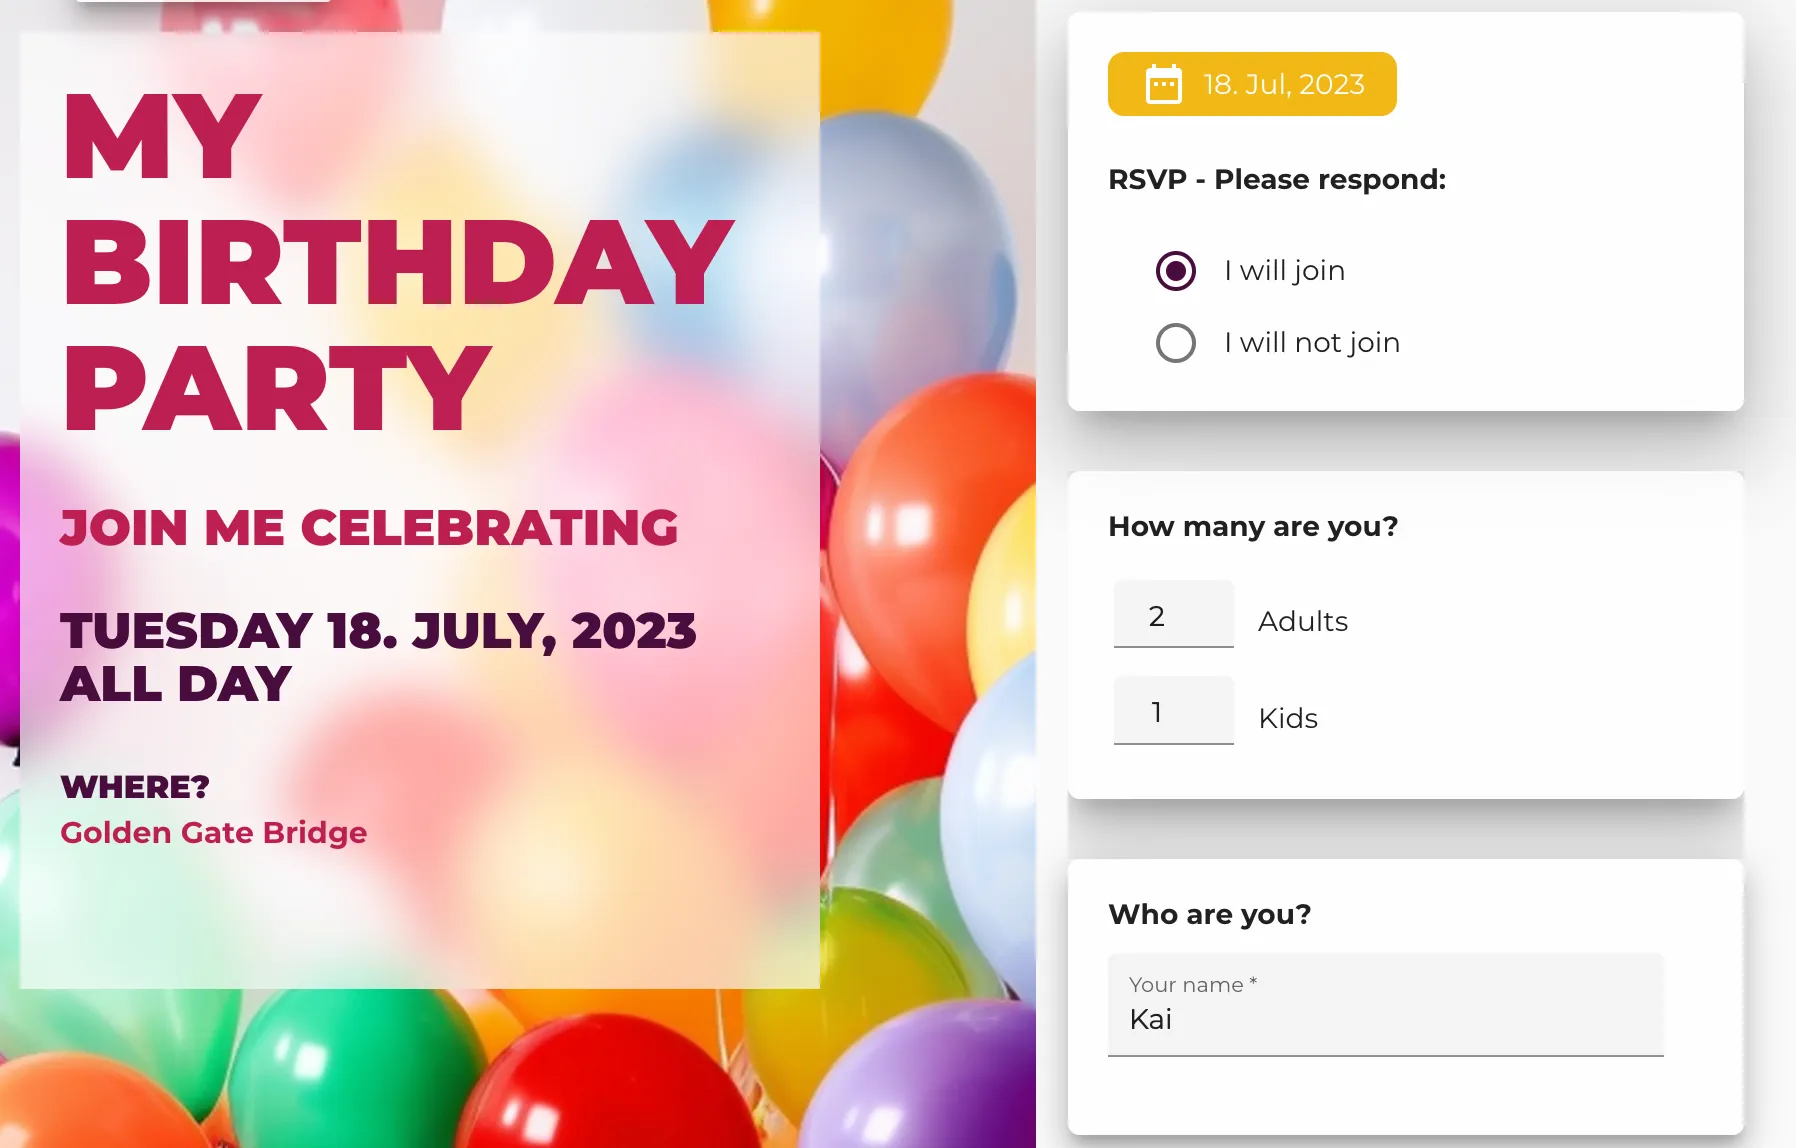Click the 'How many are you?' heading
1796x1148 pixels.
point(1253,525)
